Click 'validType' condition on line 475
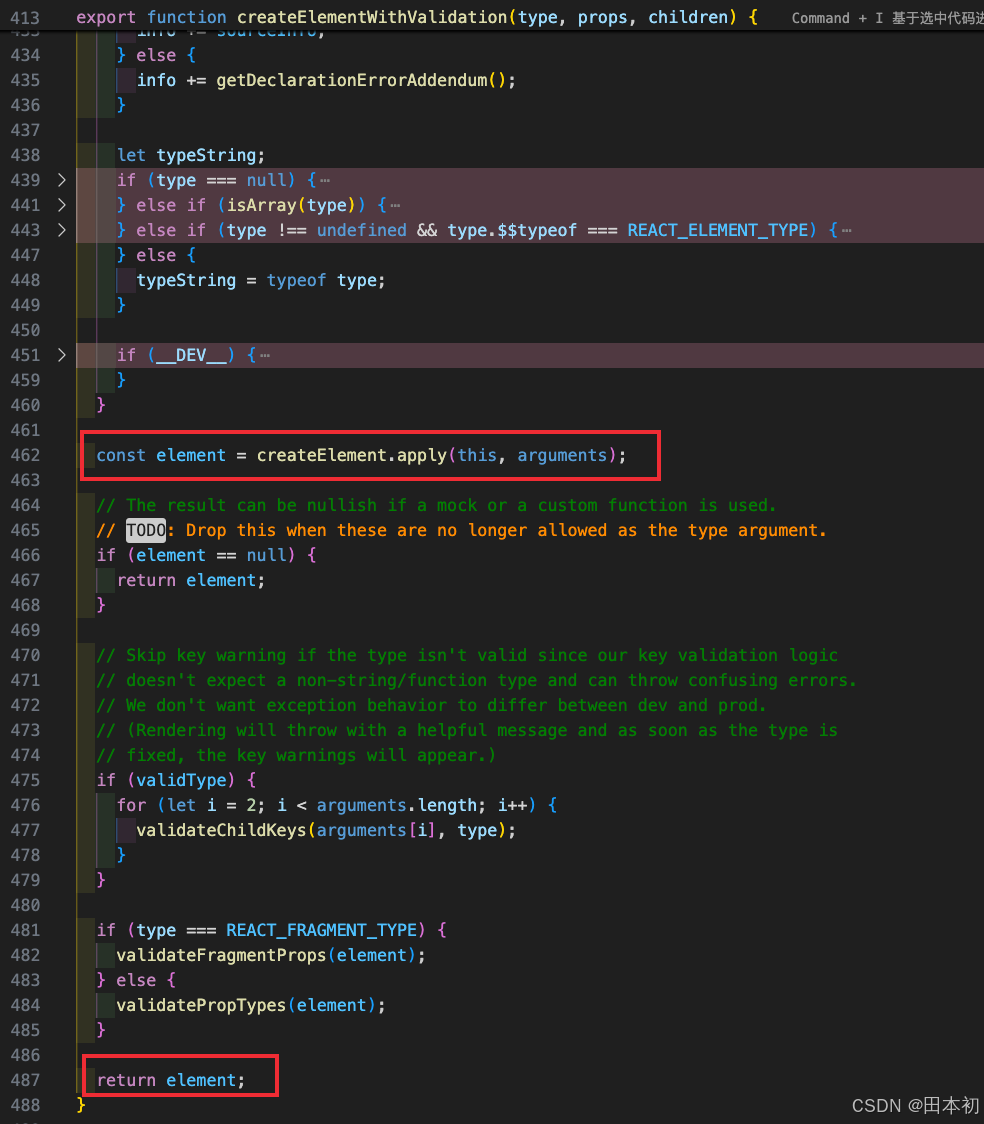Image resolution: width=984 pixels, height=1124 pixels. 181,780
